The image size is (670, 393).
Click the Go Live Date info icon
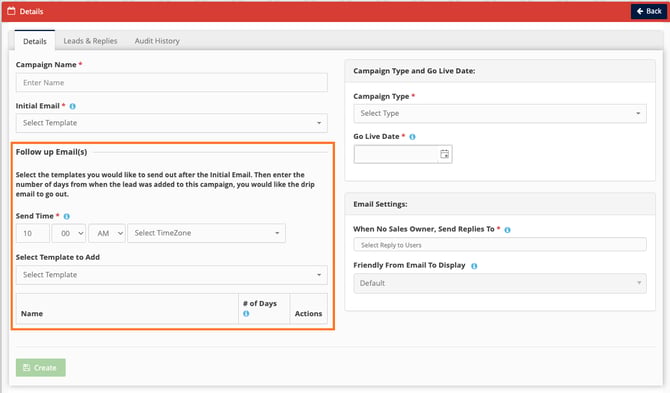pos(412,137)
